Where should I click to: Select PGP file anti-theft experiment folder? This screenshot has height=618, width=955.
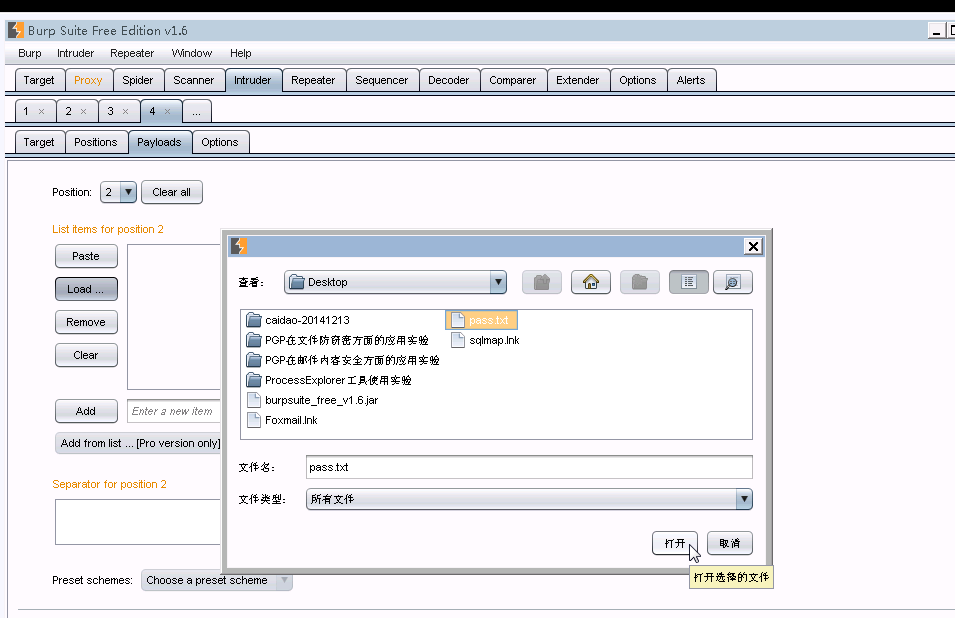coord(337,340)
